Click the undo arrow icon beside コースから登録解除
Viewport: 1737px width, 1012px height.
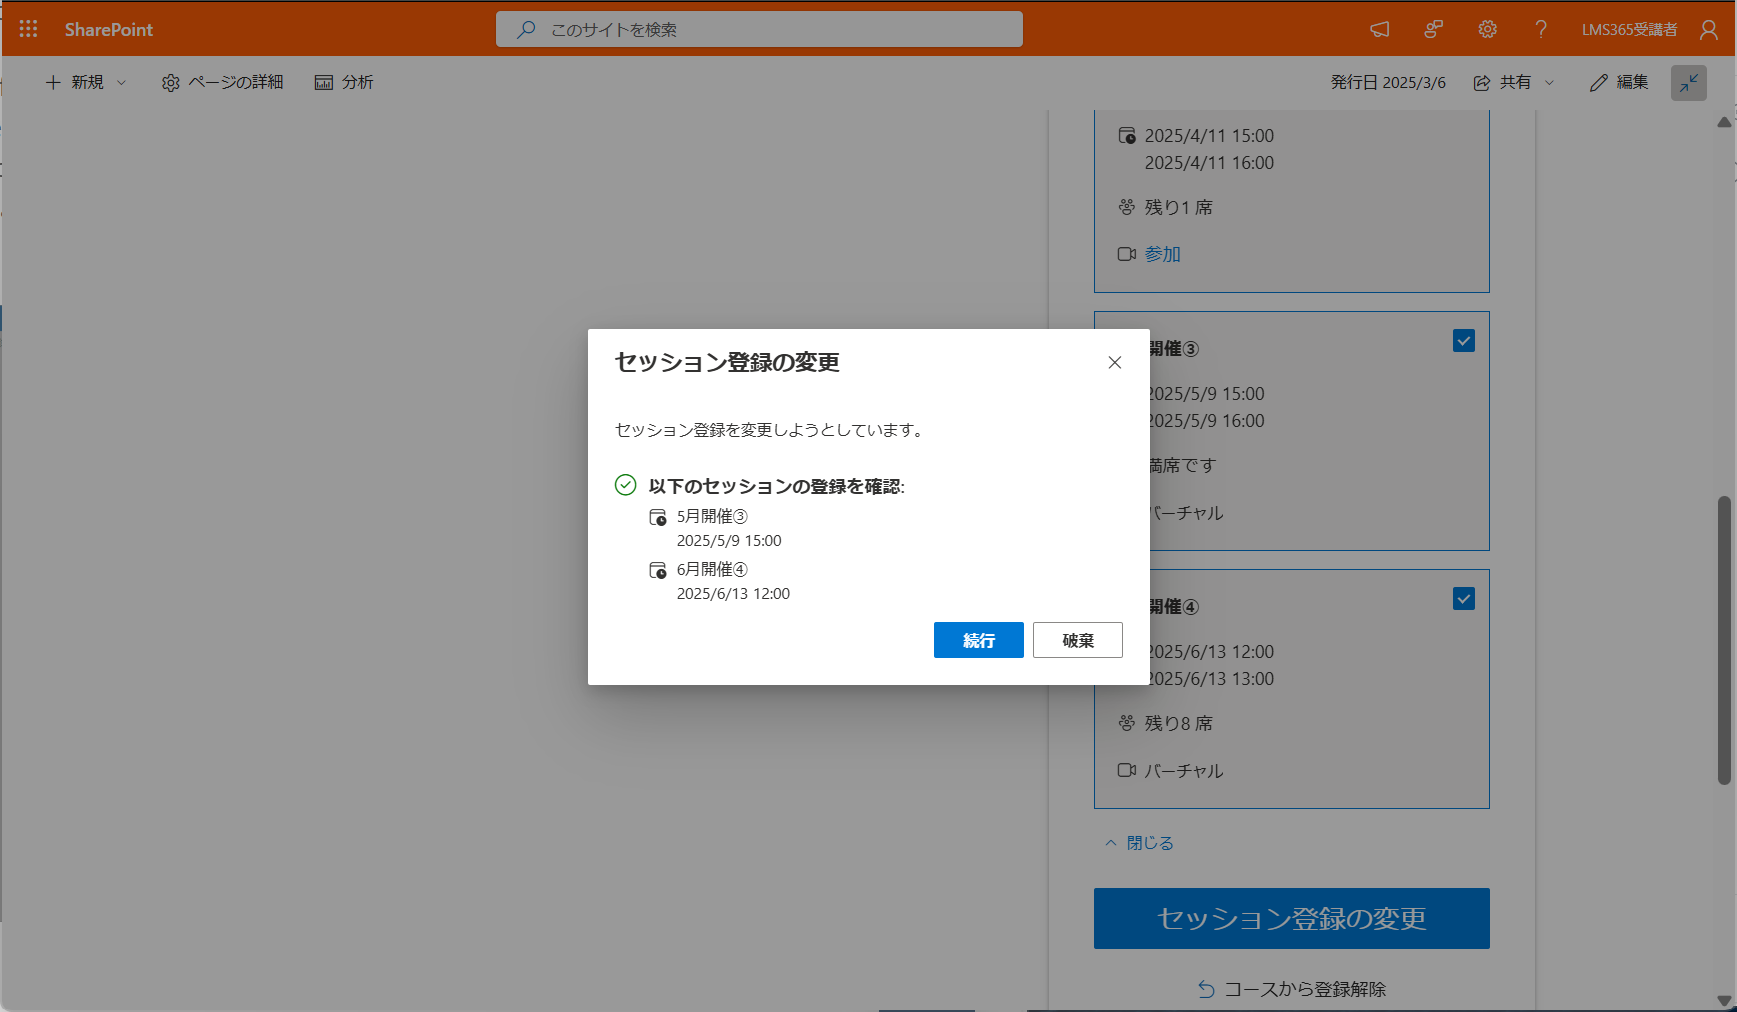(1207, 989)
